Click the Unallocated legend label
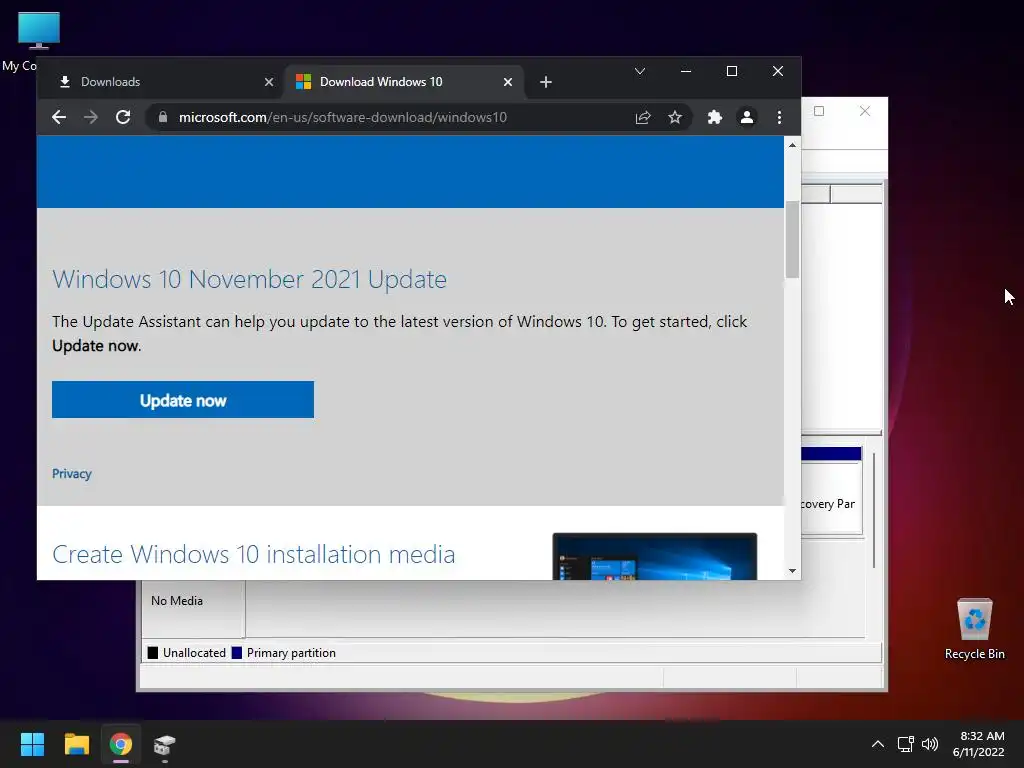 (194, 653)
